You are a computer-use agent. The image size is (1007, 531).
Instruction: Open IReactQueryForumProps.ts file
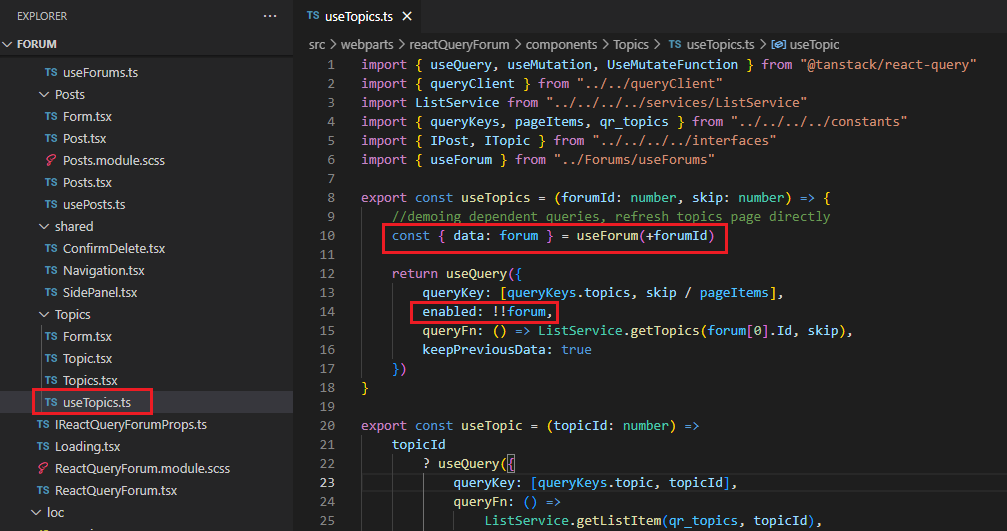tap(130, 425)
